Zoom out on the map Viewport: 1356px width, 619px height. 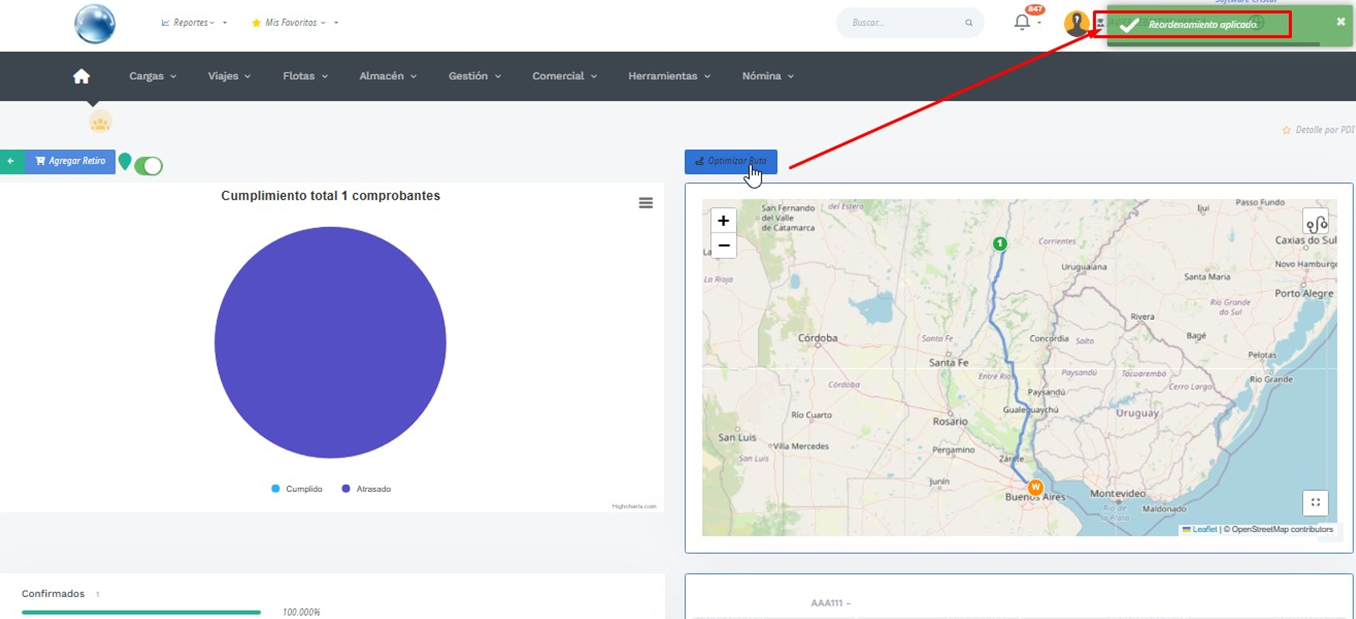tap(723, 246)
